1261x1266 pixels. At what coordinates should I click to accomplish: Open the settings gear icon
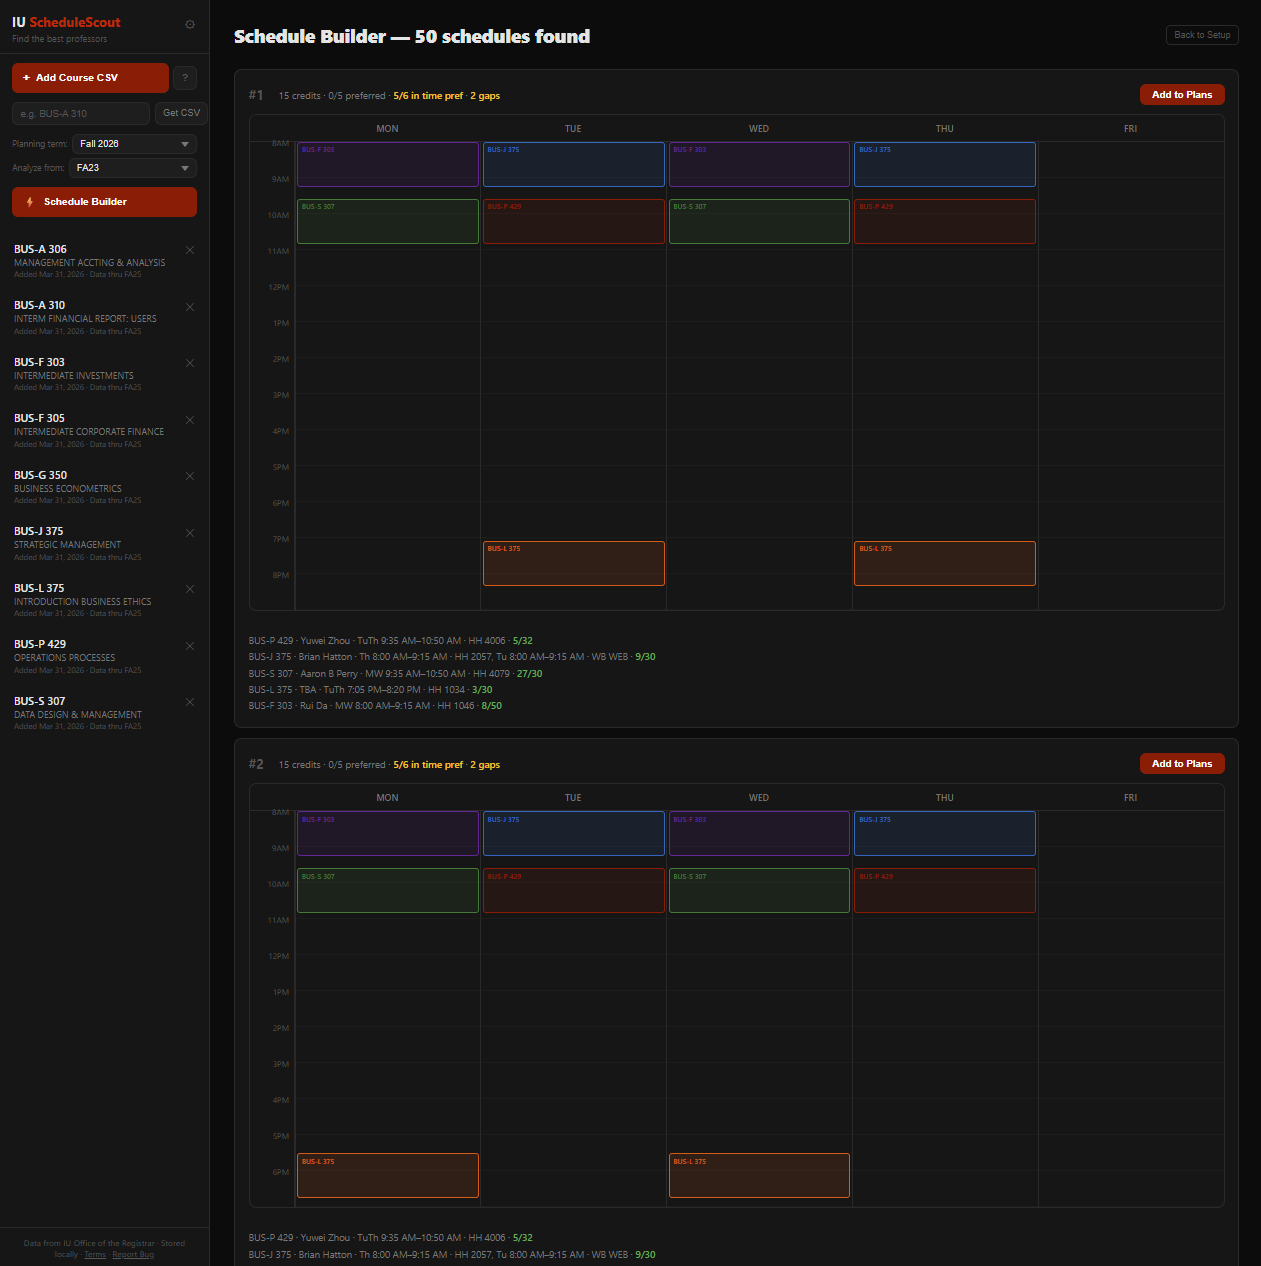point(189,24)
